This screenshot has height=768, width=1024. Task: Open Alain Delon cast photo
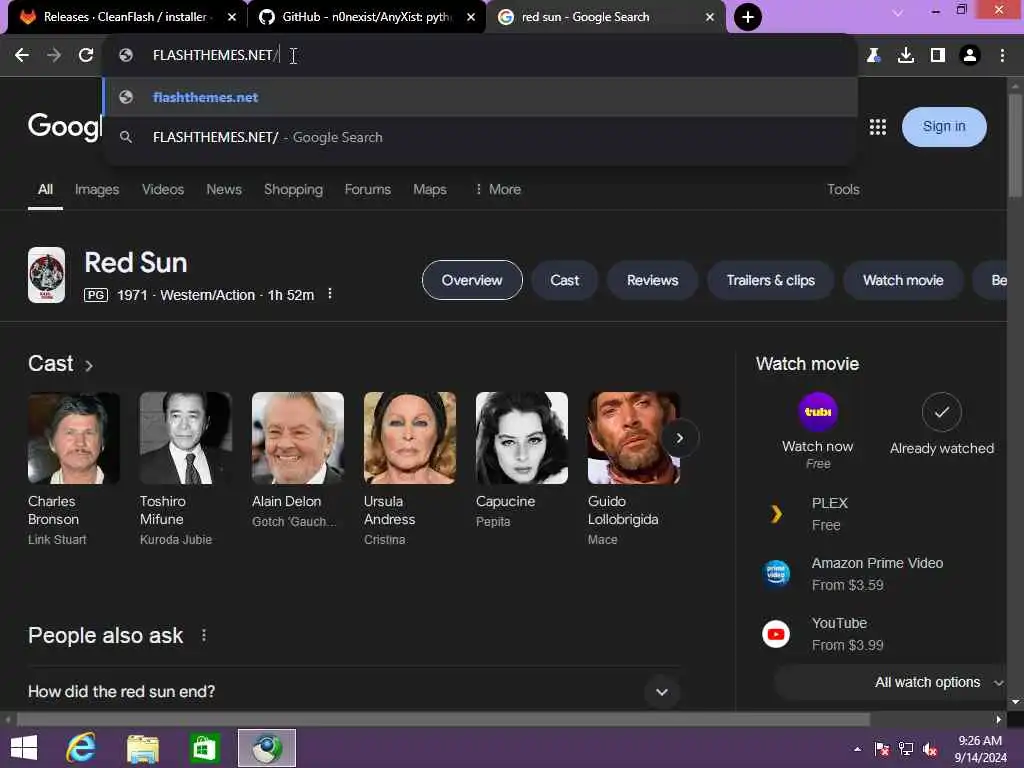(298, 438)
